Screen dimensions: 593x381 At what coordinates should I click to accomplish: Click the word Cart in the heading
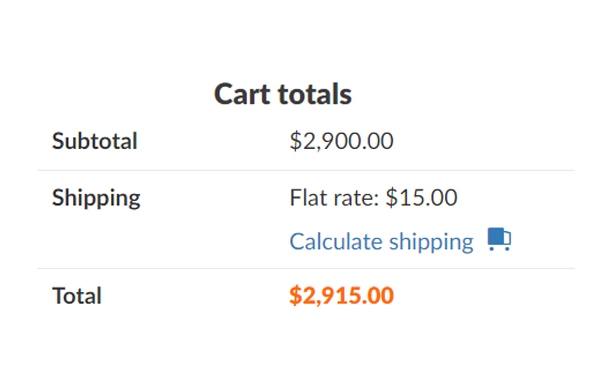pos(243,94)
